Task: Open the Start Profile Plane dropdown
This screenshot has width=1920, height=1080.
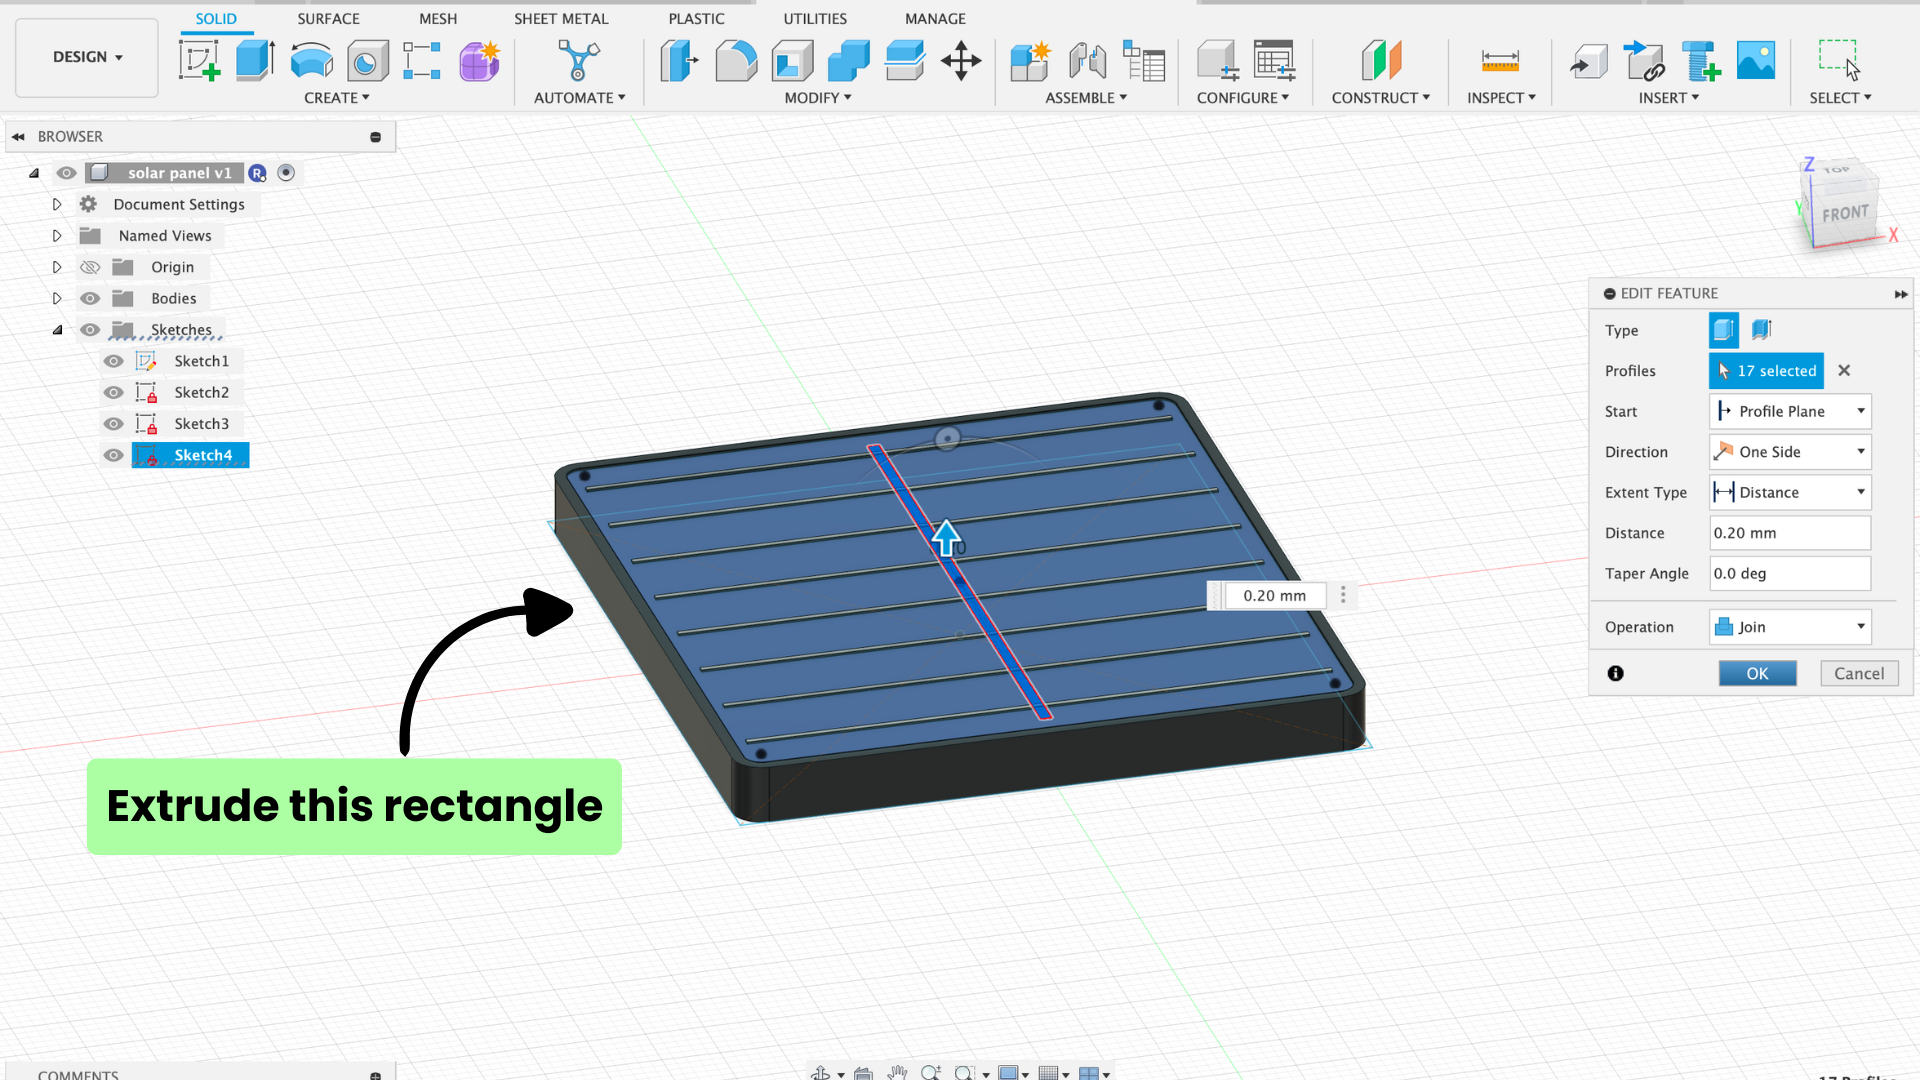Action: point(1790,411)
